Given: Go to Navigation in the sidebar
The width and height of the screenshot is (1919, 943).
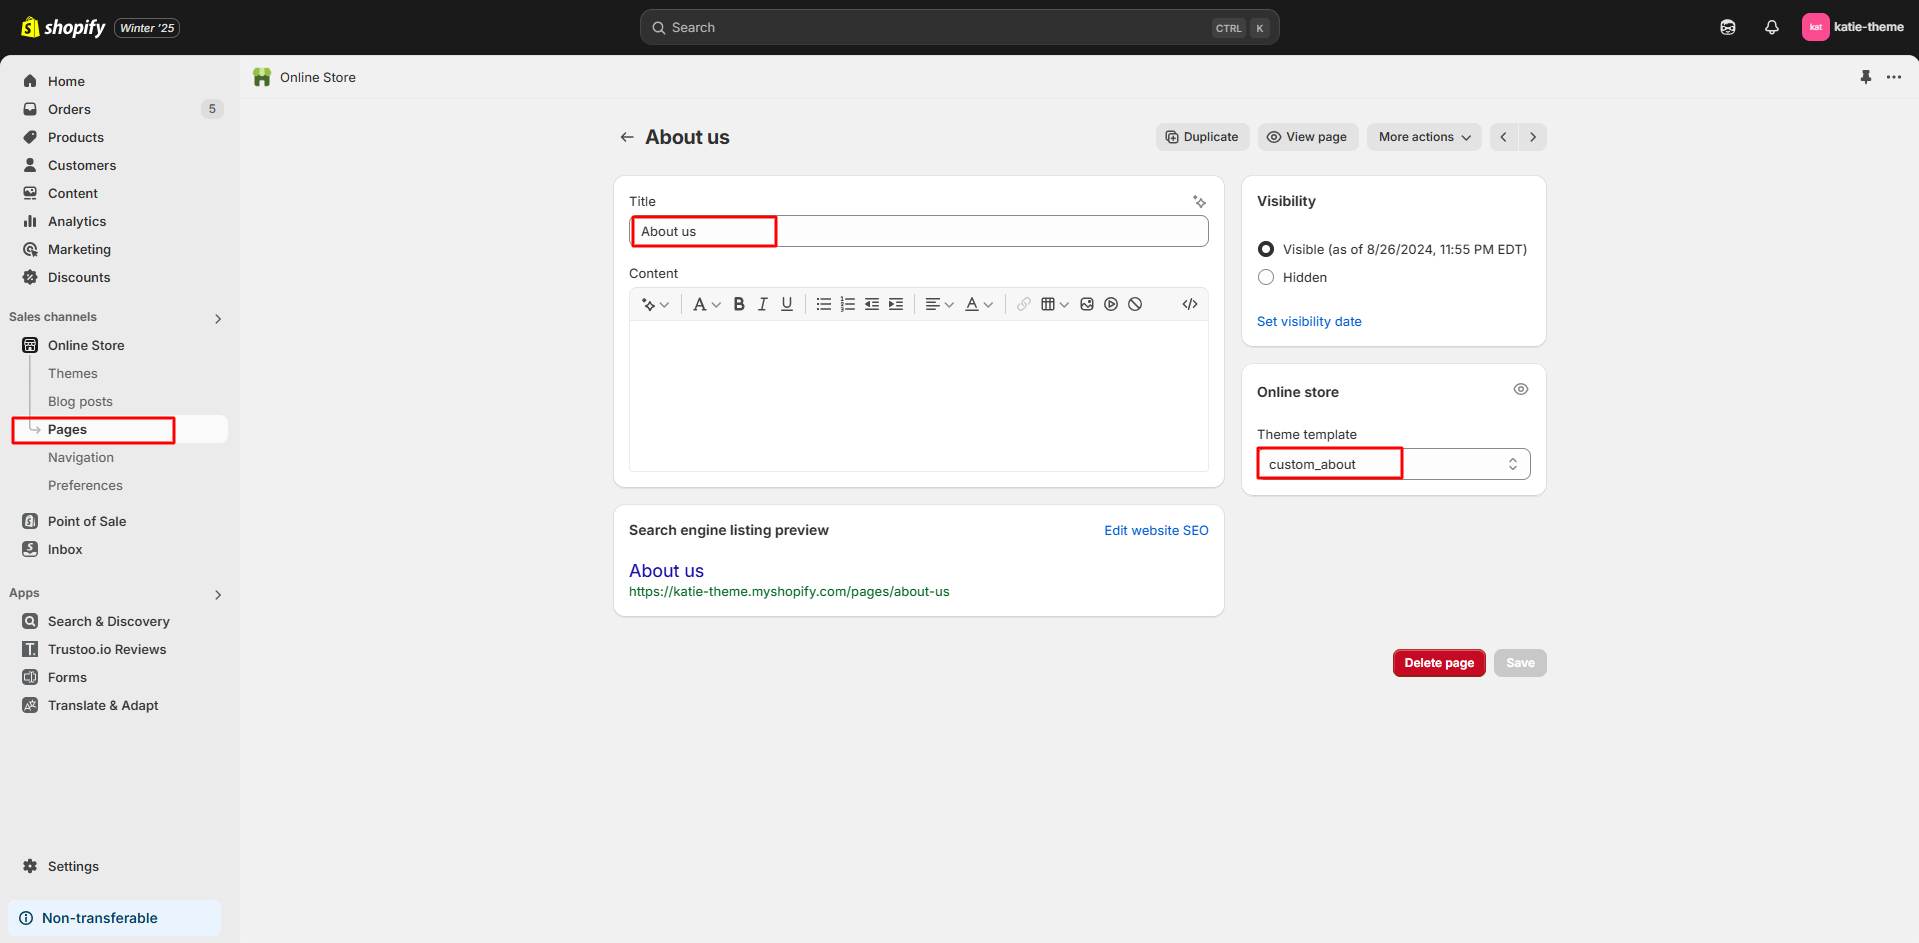Looking at the screenshot, I should (81, 457).
